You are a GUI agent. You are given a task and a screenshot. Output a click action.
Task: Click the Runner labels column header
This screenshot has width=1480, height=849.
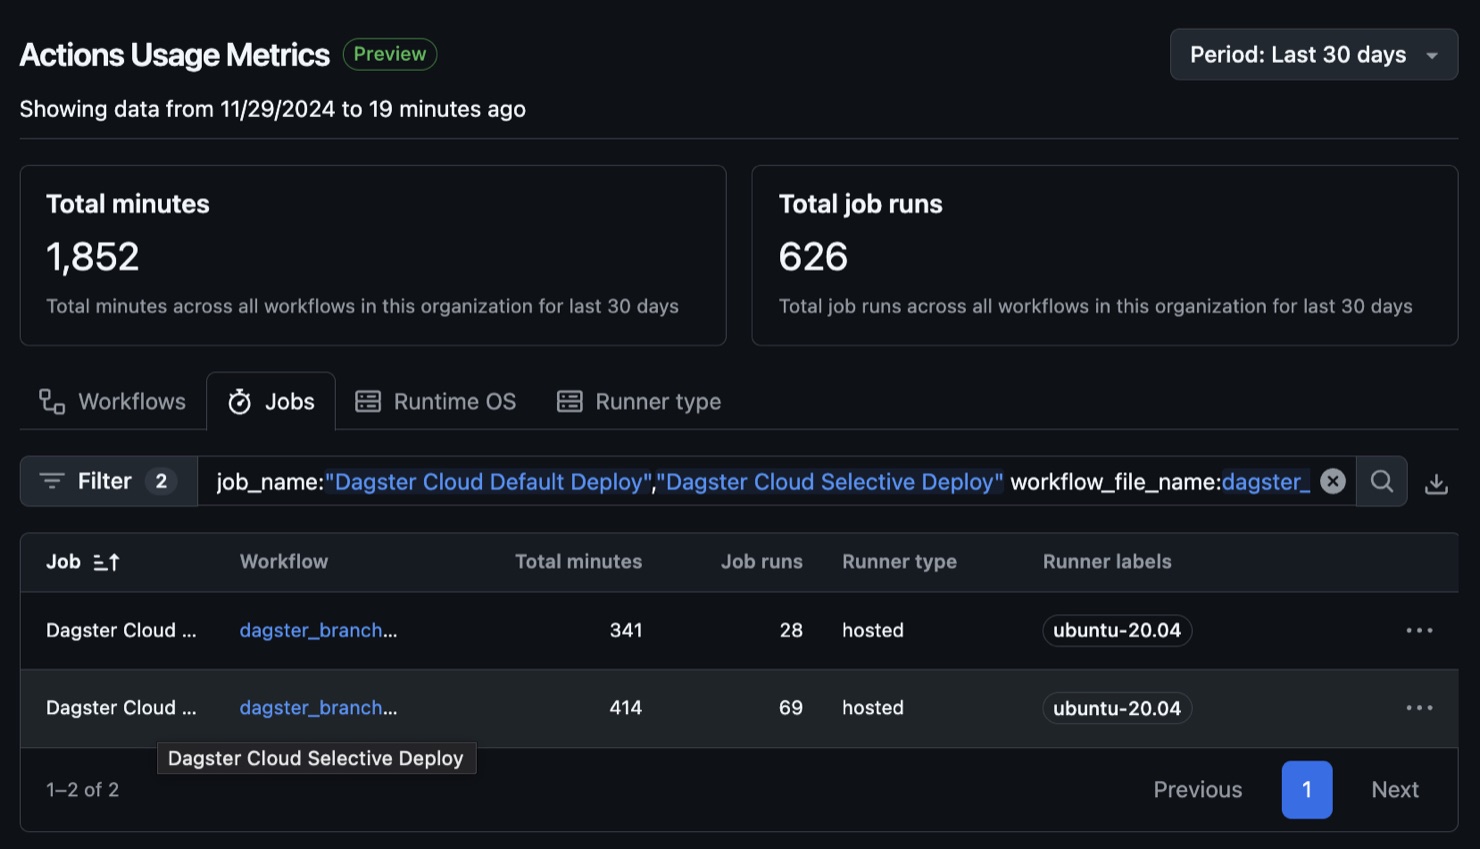pos(1107,562)
